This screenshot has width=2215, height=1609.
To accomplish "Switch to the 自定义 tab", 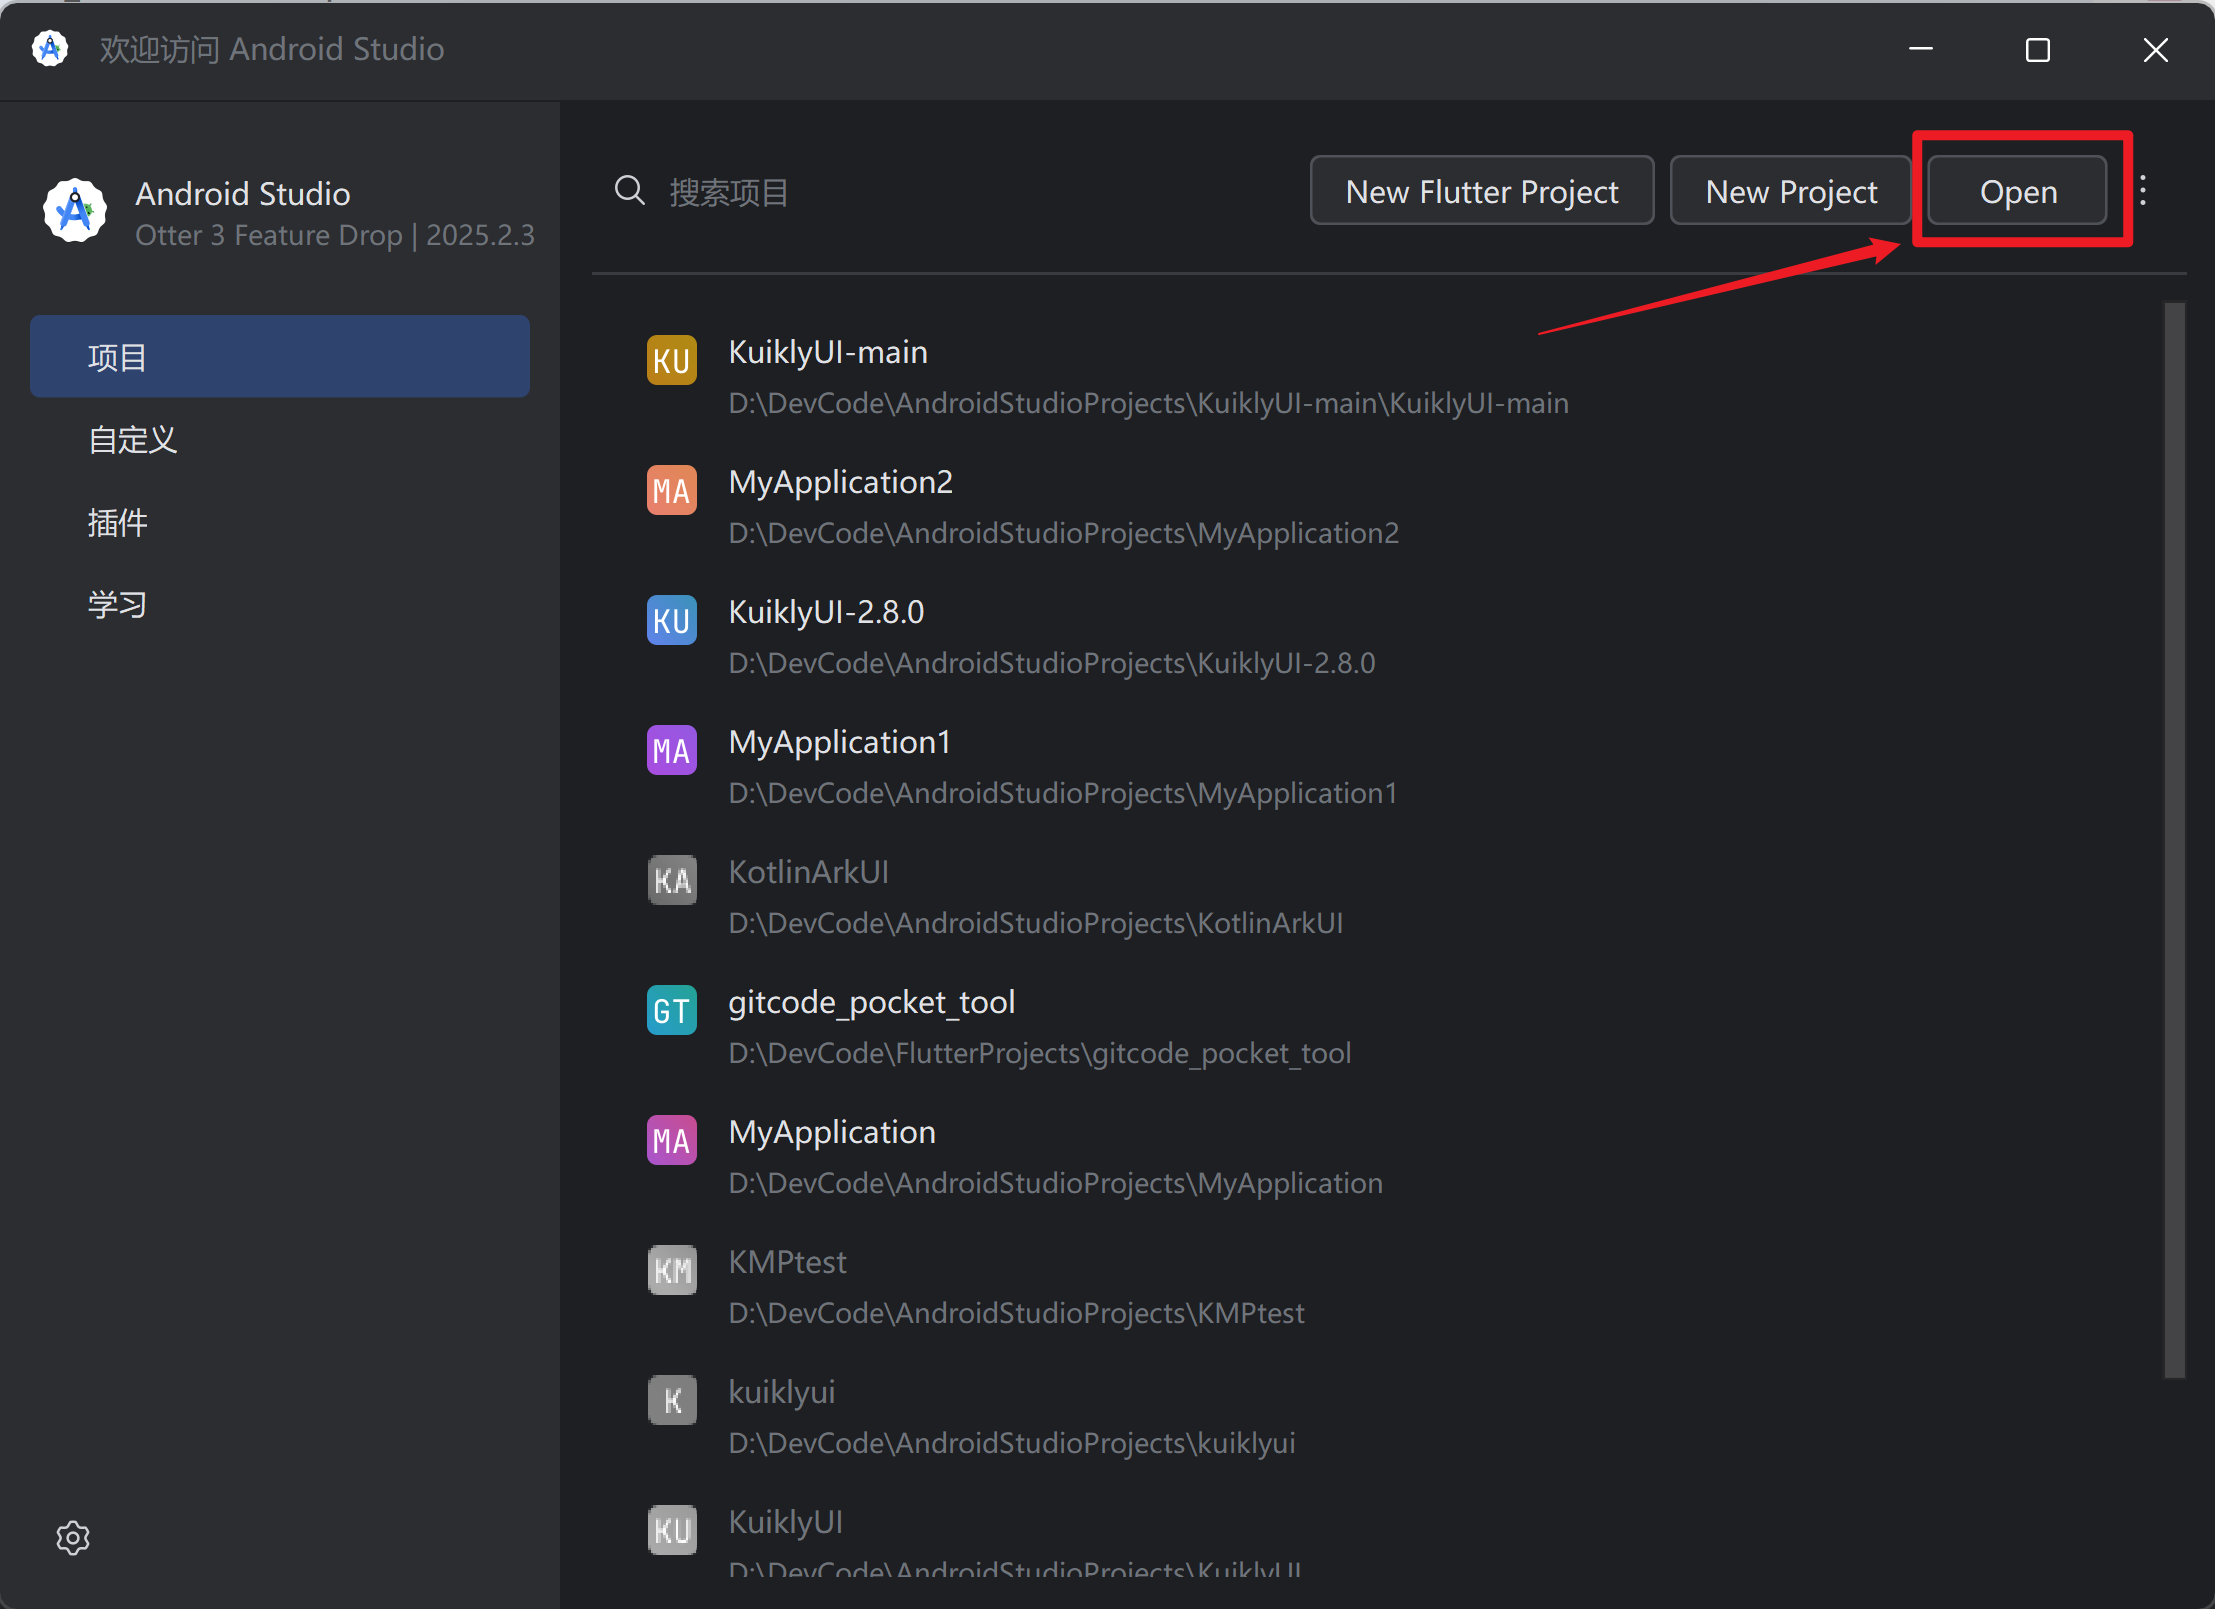I will 133,440.
